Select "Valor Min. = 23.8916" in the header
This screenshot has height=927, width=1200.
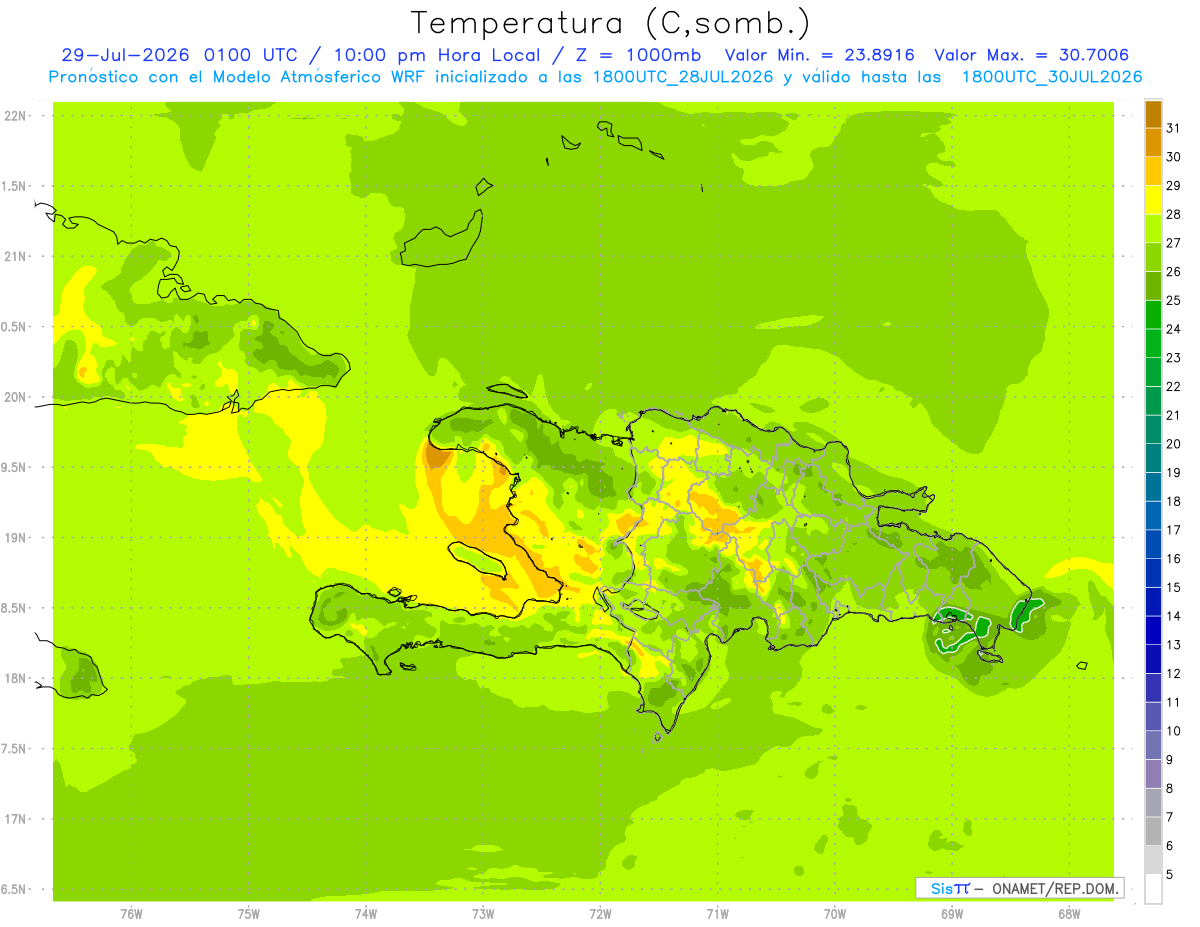point(819,55)
